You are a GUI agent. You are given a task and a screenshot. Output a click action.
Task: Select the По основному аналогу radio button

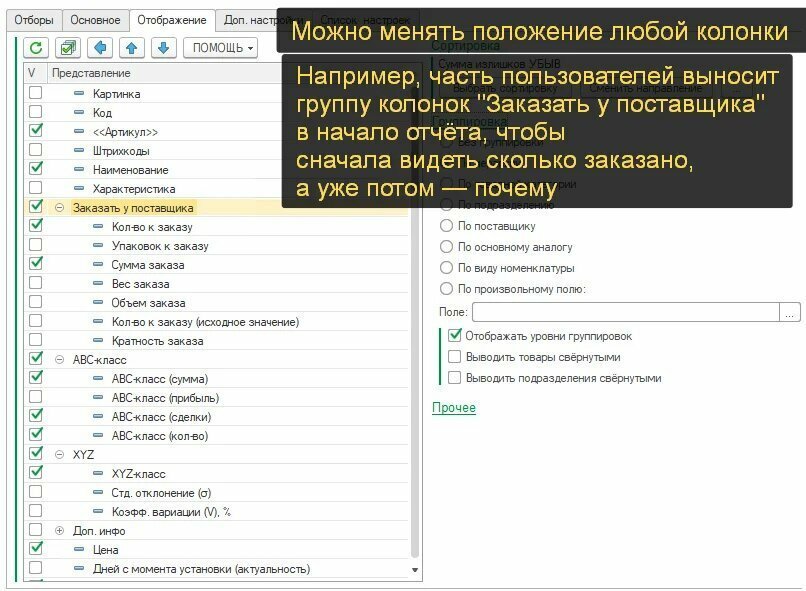[x=446, y=247]
